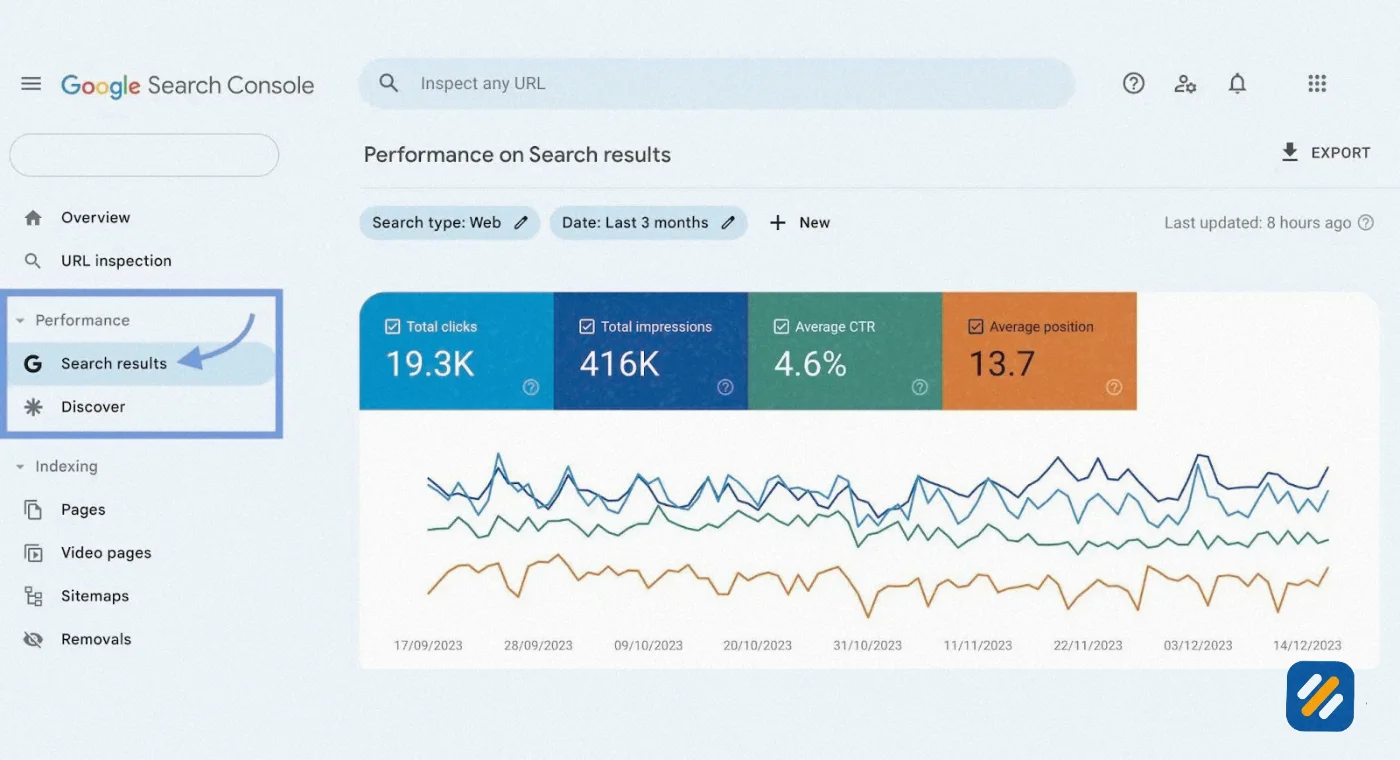The height and width of the screenshot is (760, 1400).
Task: Click the Discover asterisk icon
Action: pos(33,407)
